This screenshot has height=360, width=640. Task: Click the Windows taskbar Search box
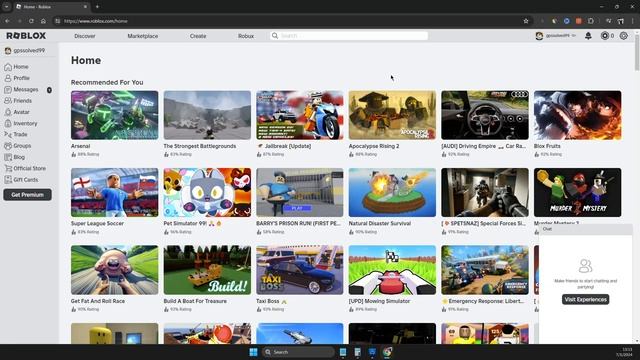pos(298,352)
